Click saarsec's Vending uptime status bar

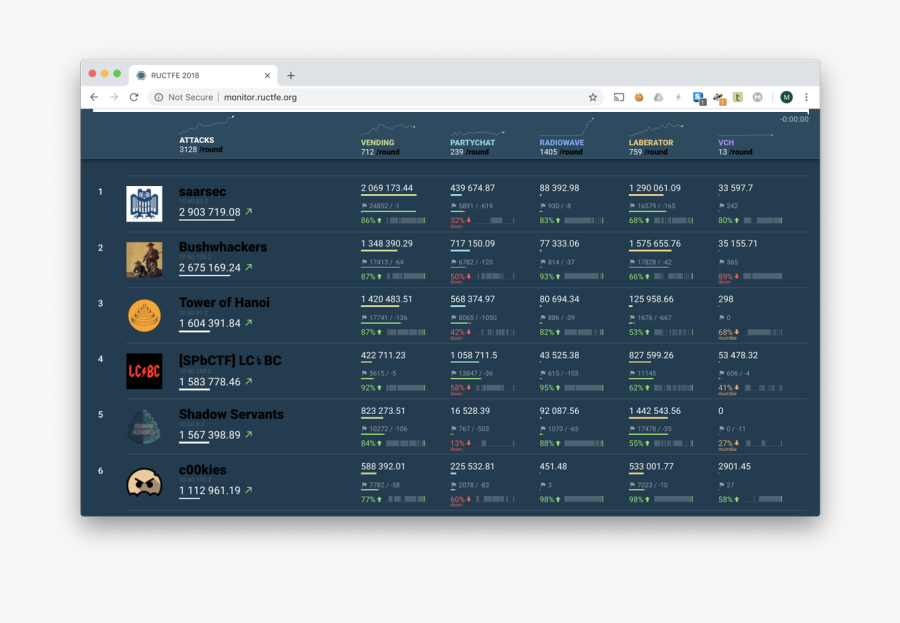tap(403, 220)
